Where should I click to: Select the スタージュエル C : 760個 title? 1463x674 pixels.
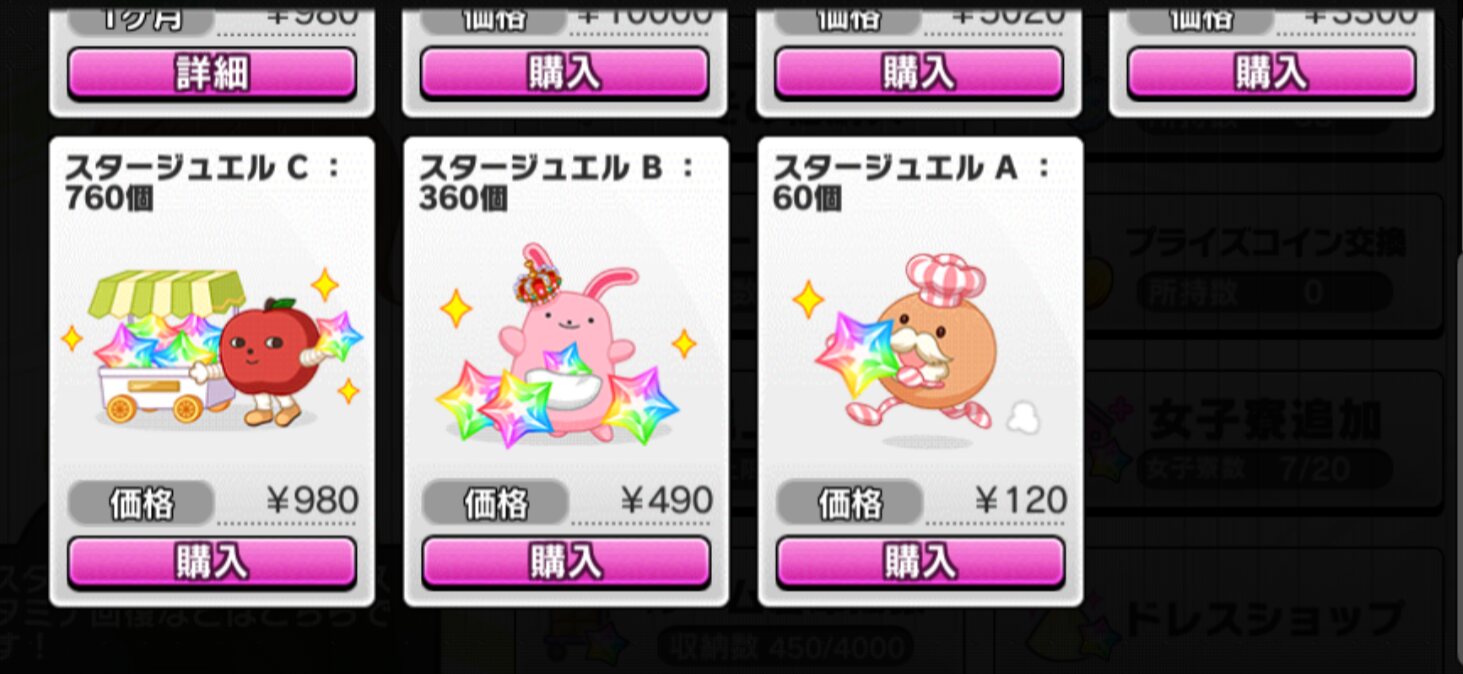pyautogui.click(x=203, y=183)
